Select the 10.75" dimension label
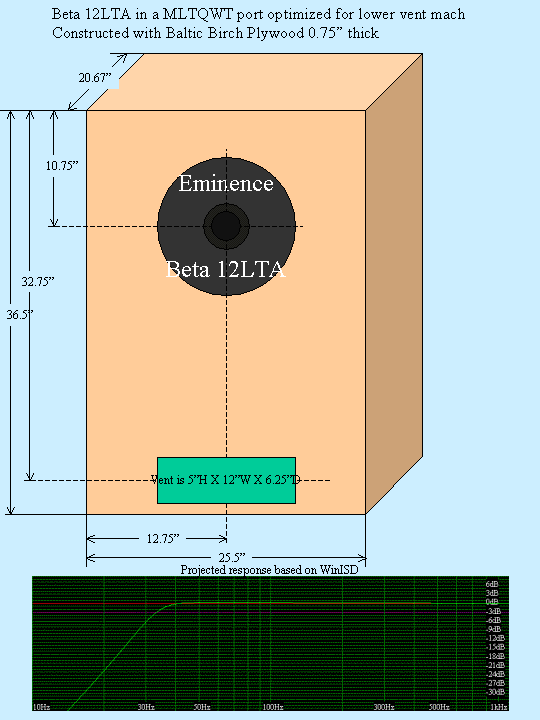This screenshot has width=540, height=720. (x=62, y=165)
